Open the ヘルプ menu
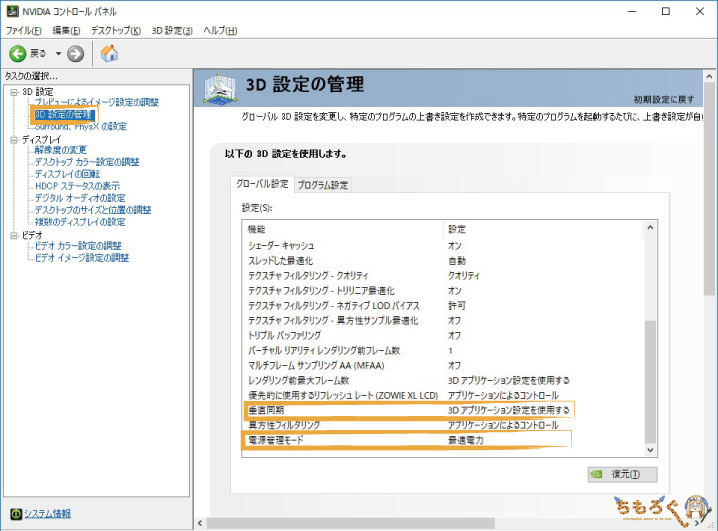This screenshot has width=718, height=531. pos(220,31)
